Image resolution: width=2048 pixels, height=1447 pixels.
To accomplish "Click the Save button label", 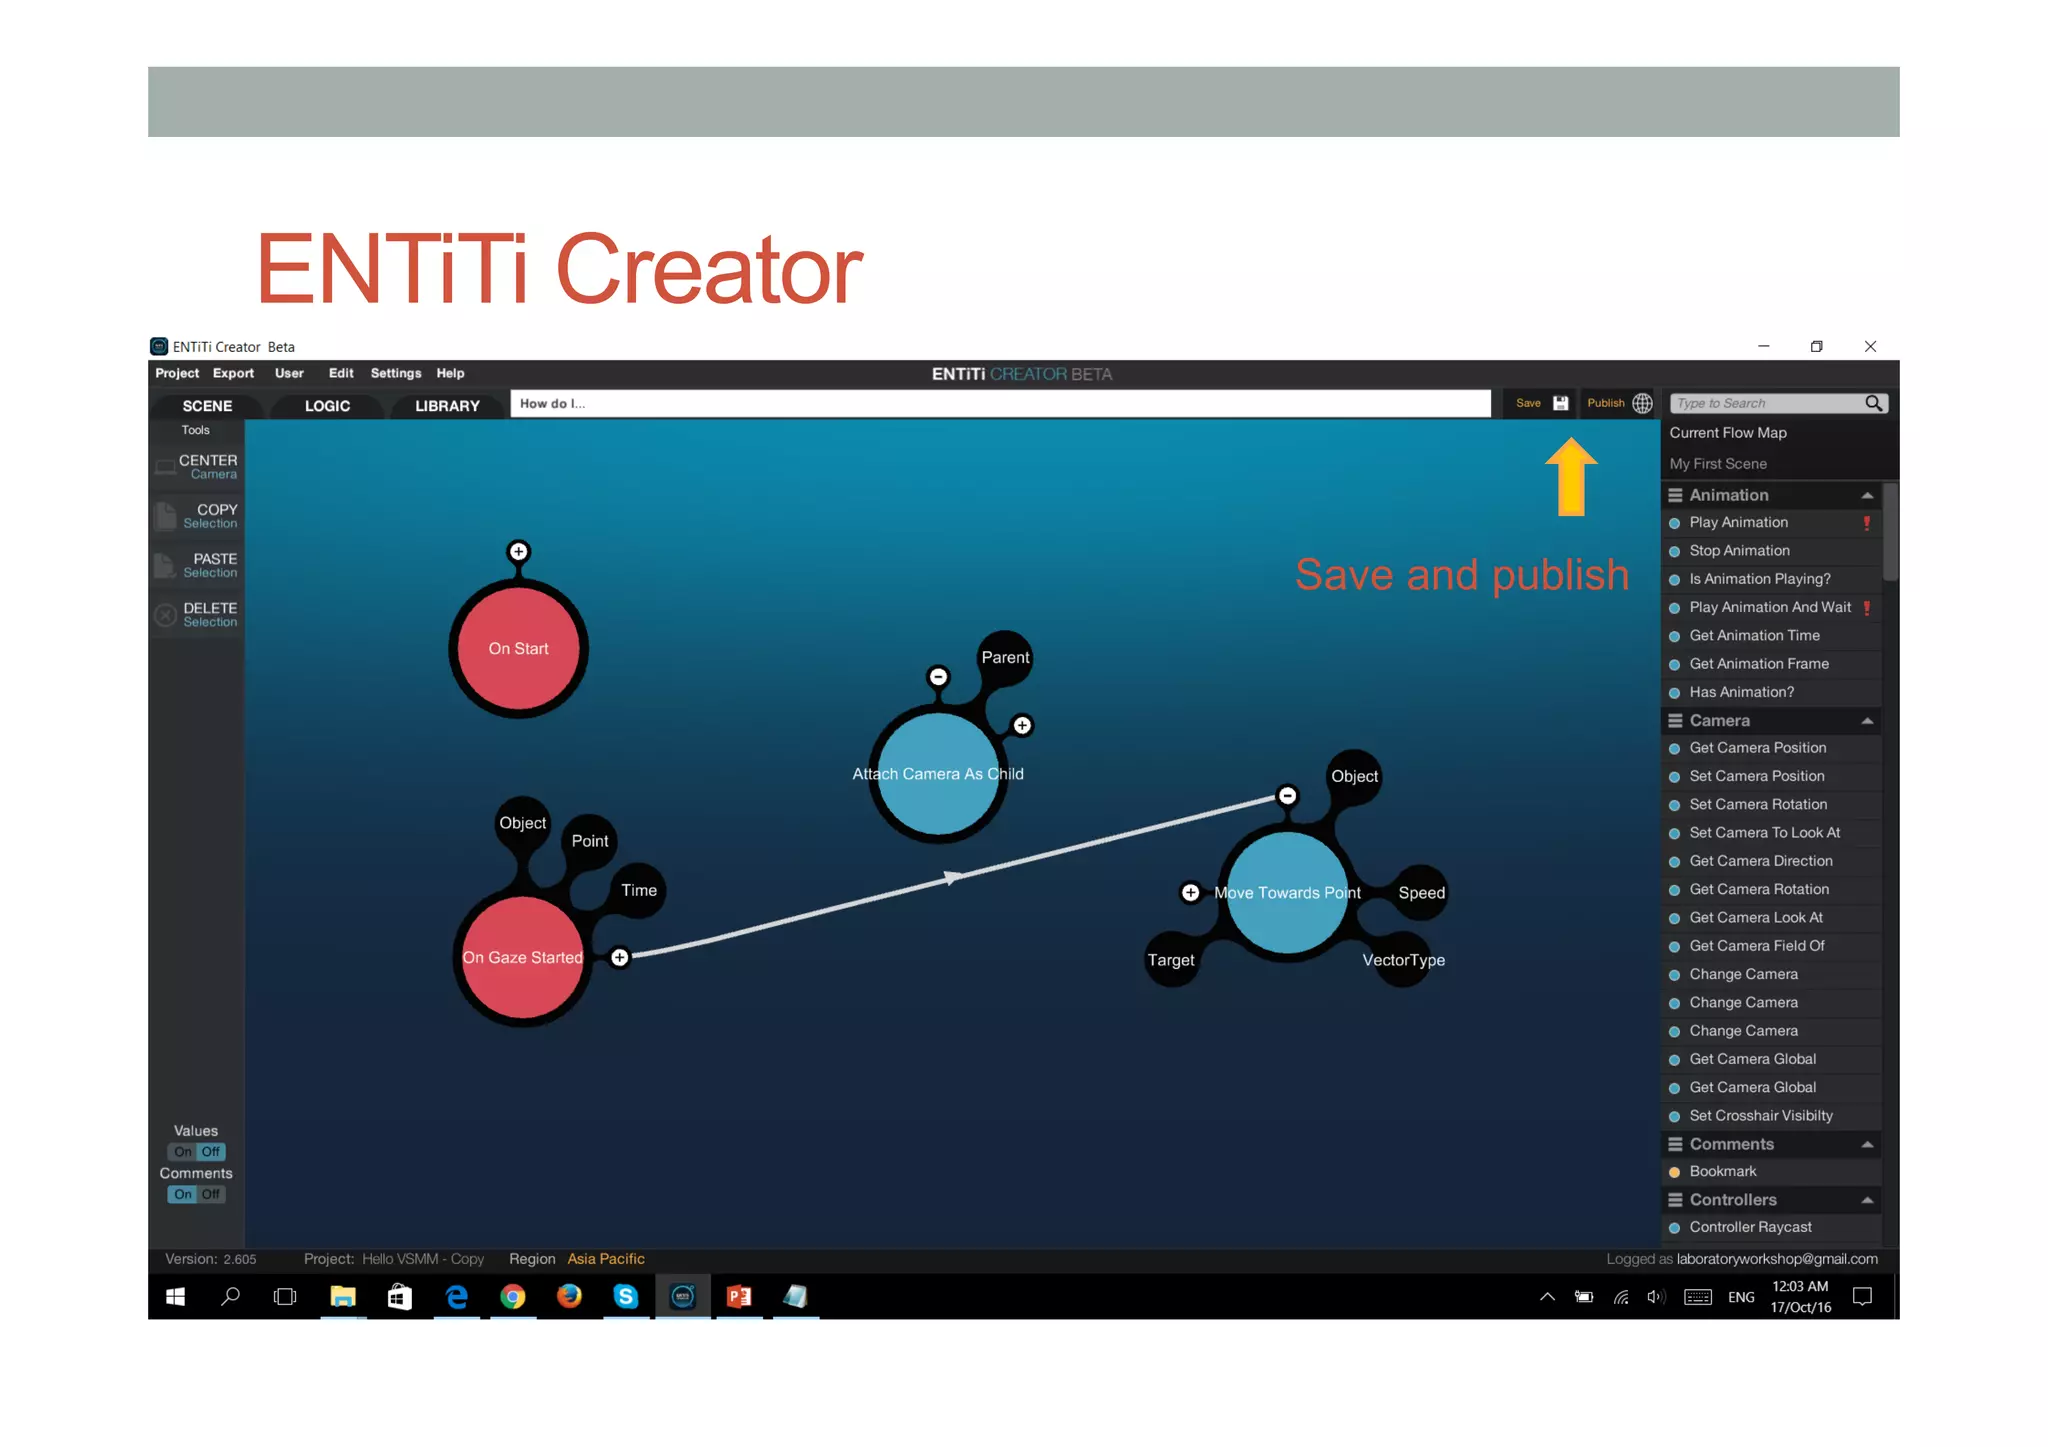I will click(1528, 403).
